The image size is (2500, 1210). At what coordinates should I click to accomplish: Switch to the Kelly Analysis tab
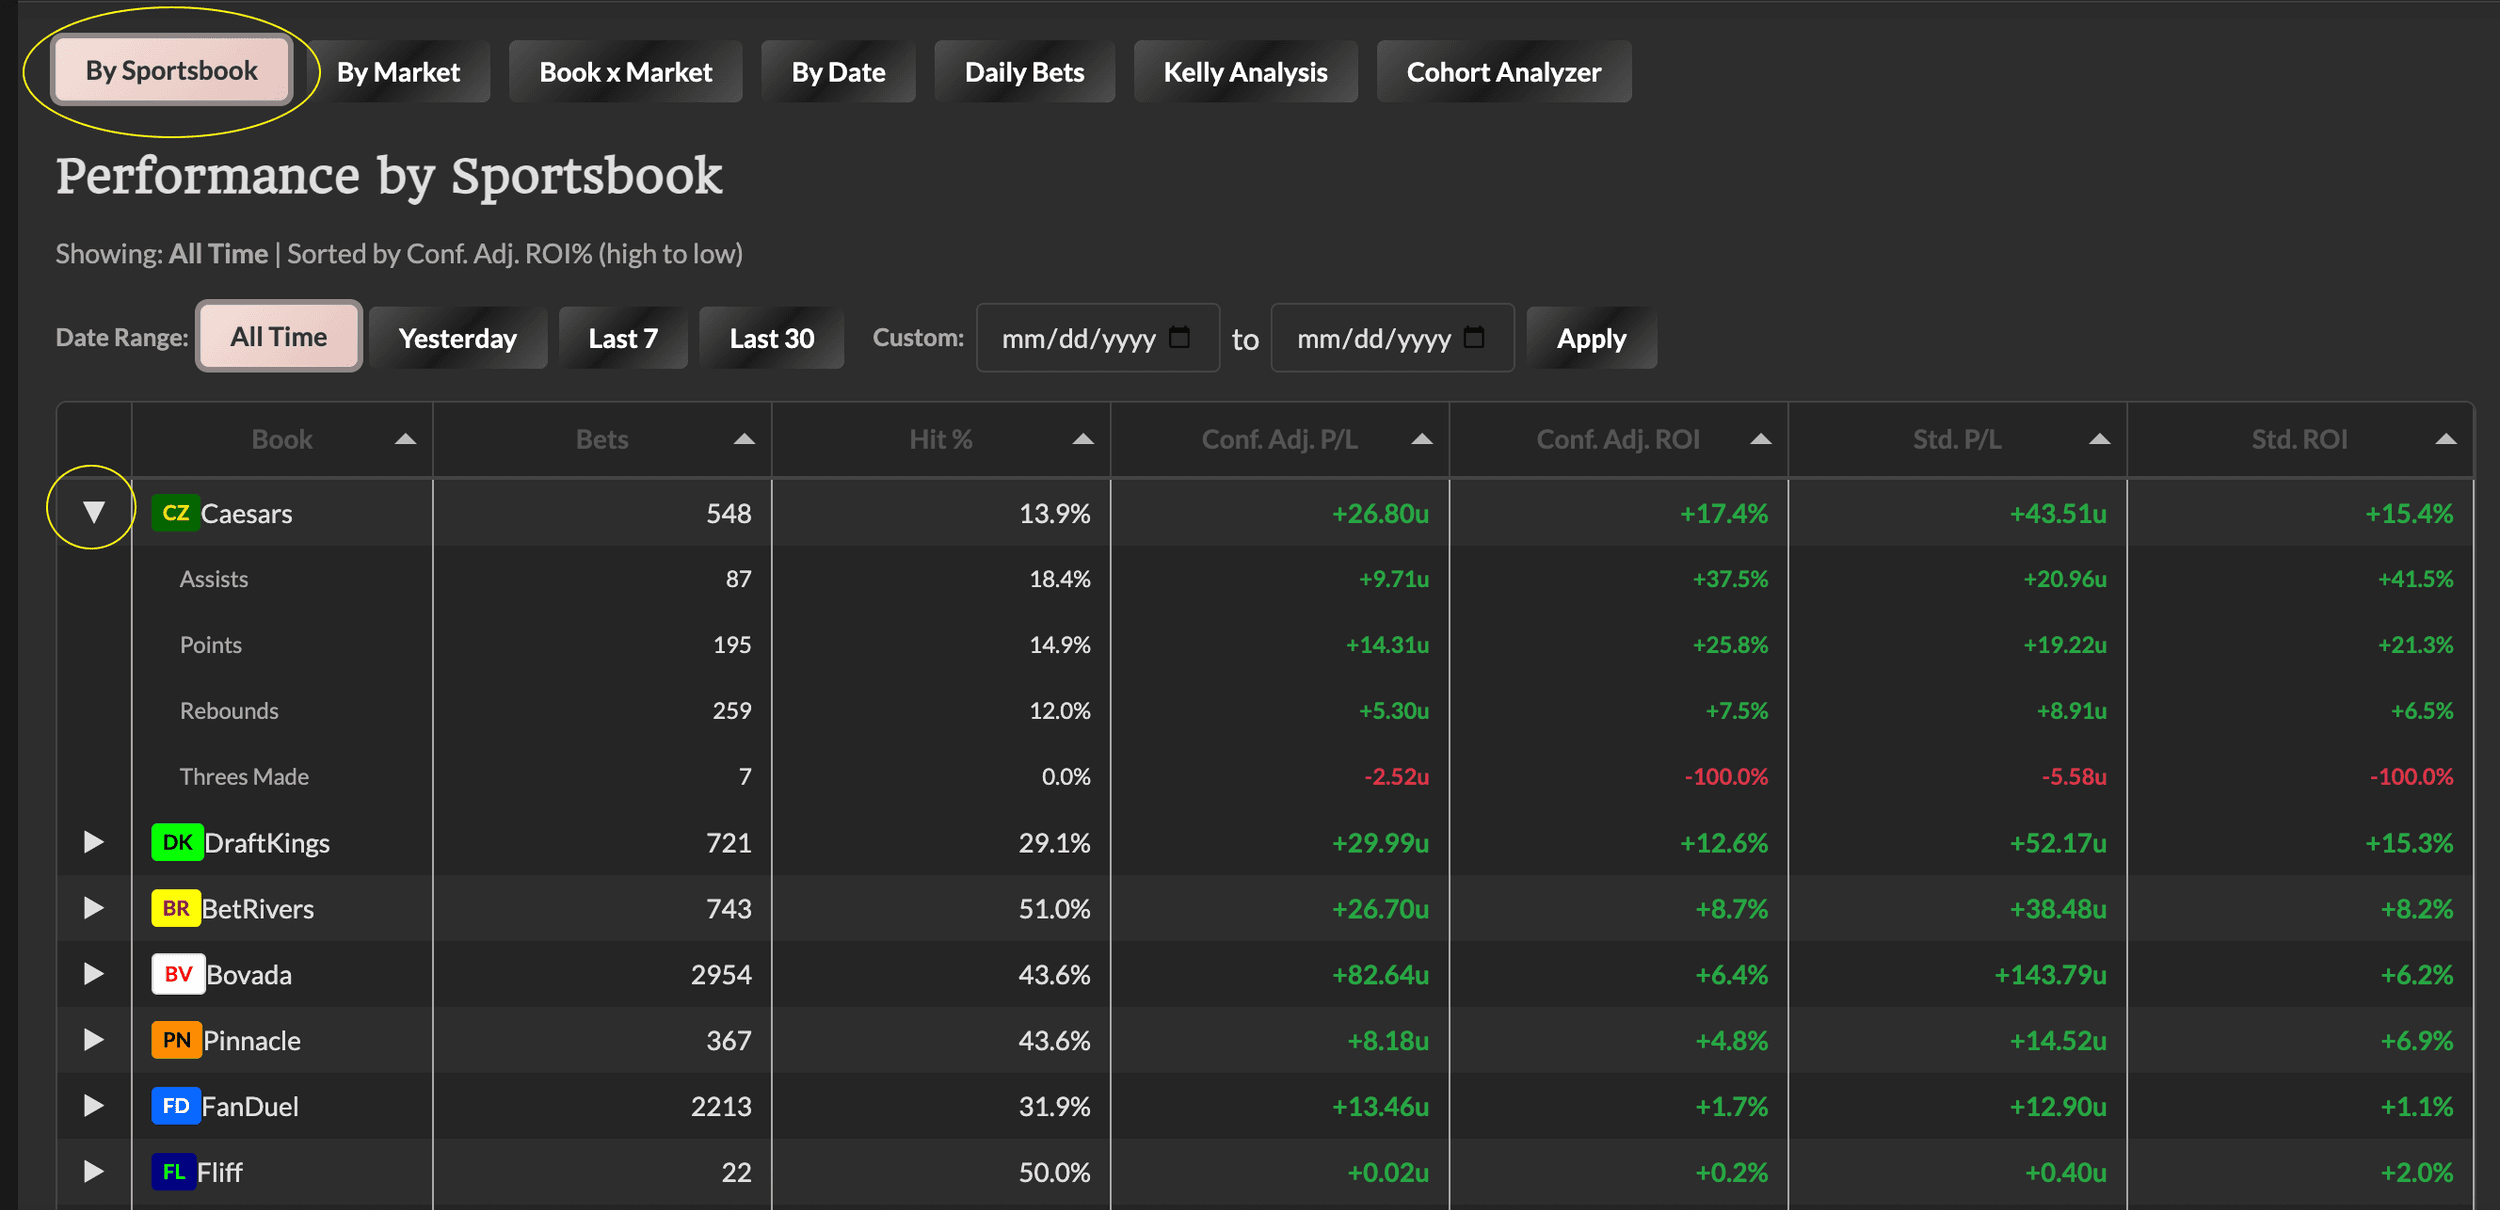(1245, 72)
